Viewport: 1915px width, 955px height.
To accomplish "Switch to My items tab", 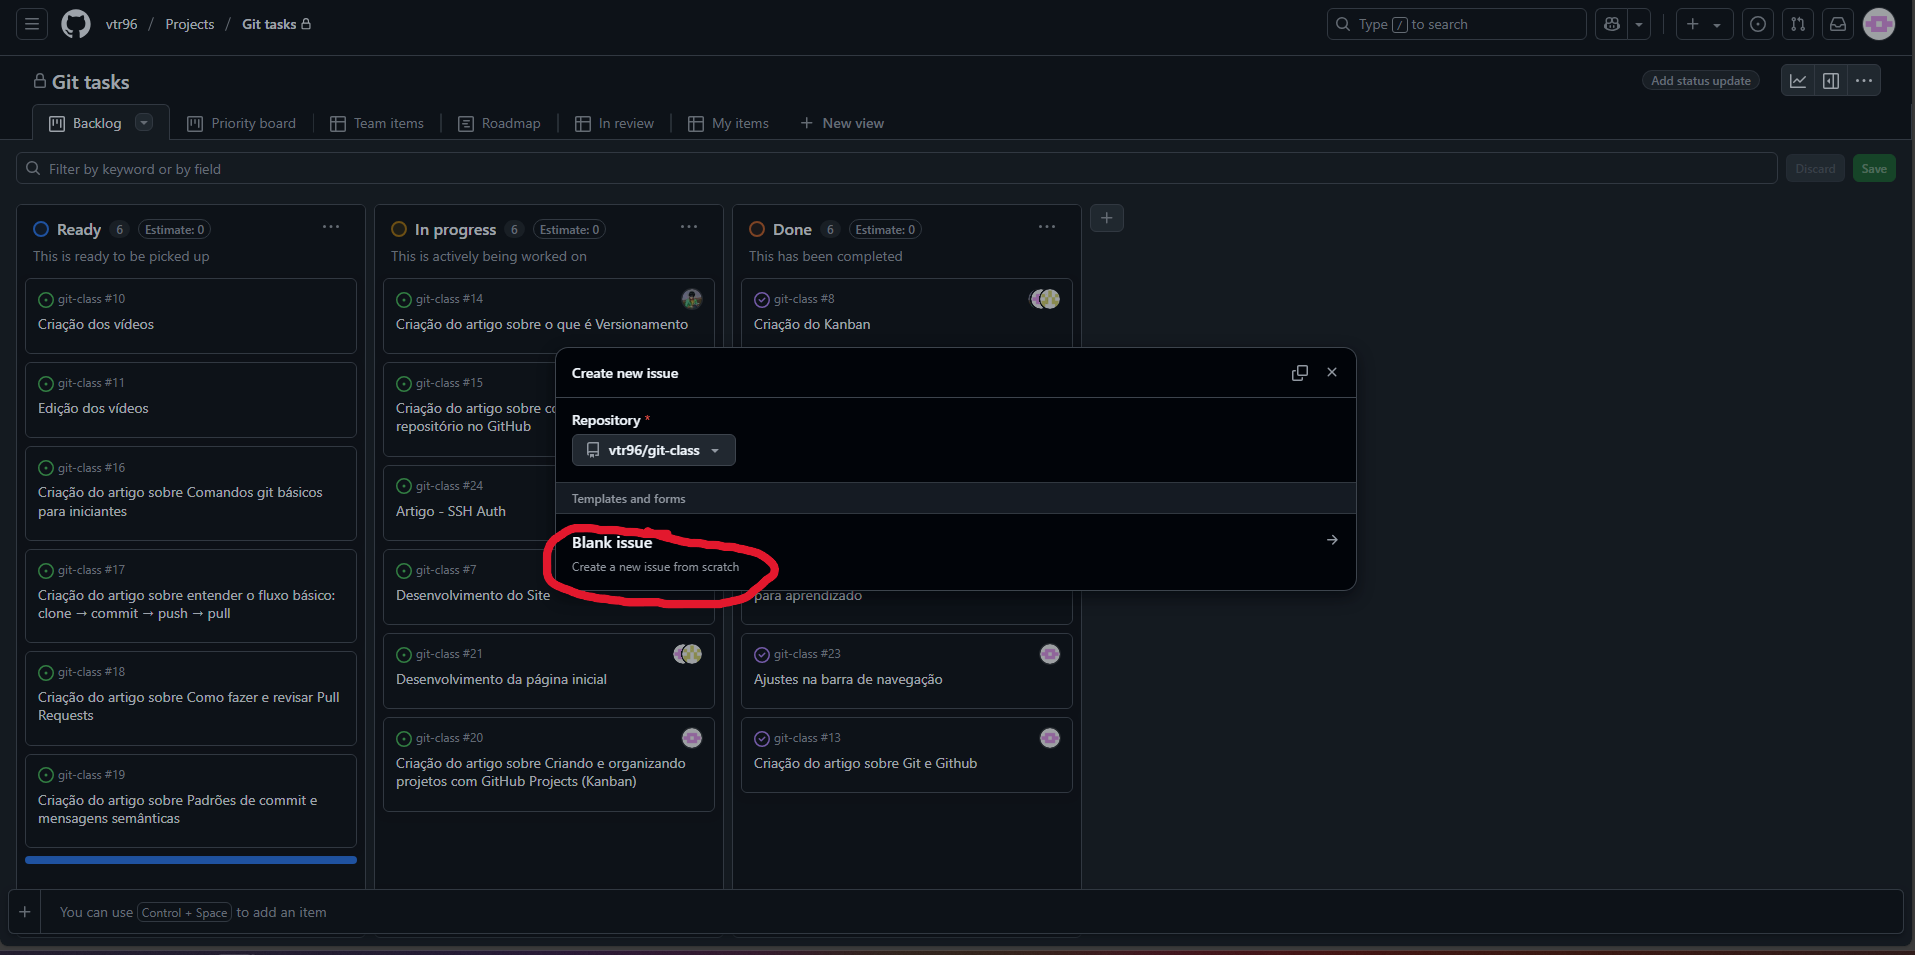I will pos(729,123).
